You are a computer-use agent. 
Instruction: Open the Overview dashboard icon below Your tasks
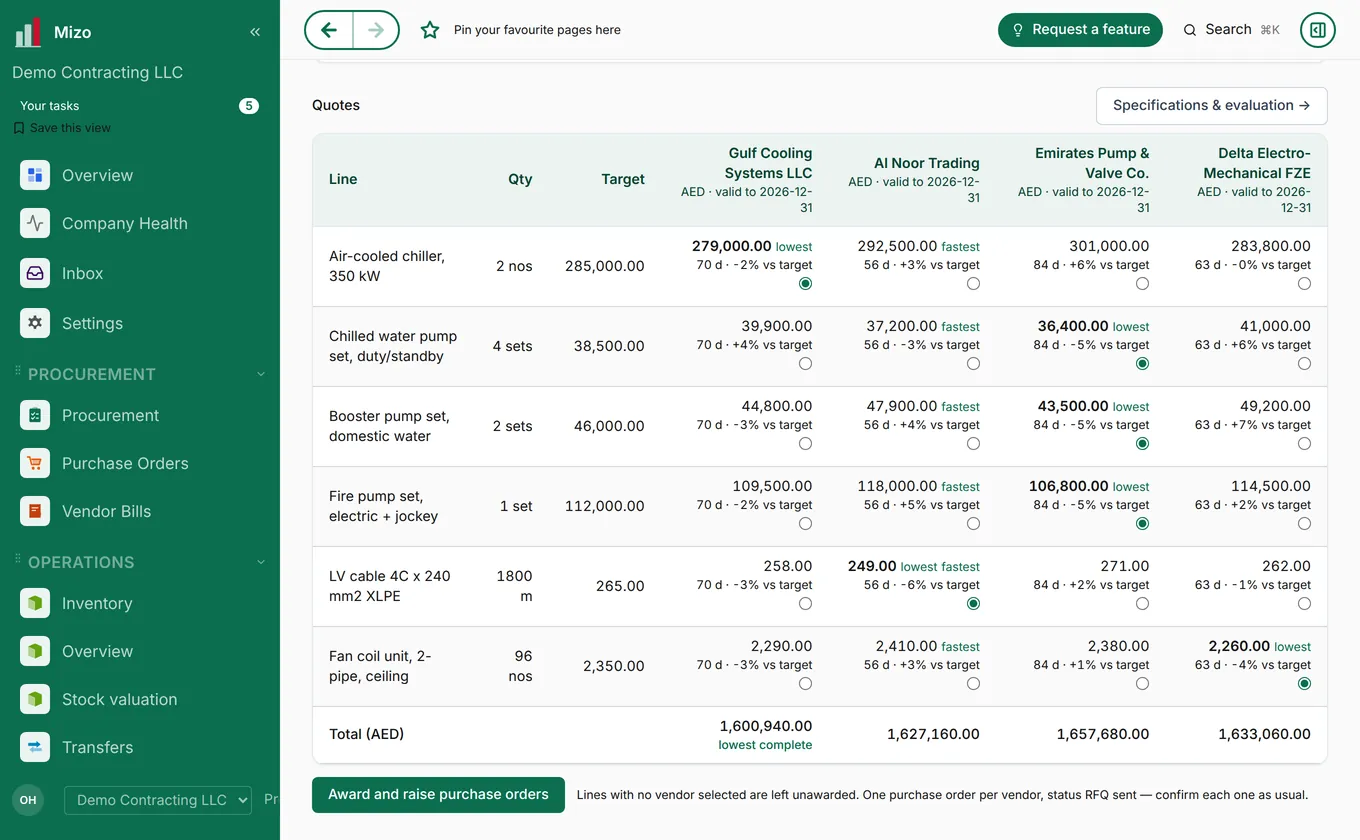click(35, 175)
